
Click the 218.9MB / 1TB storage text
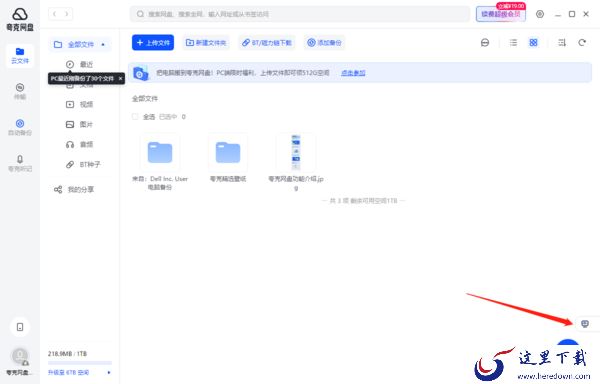(67, 353)
